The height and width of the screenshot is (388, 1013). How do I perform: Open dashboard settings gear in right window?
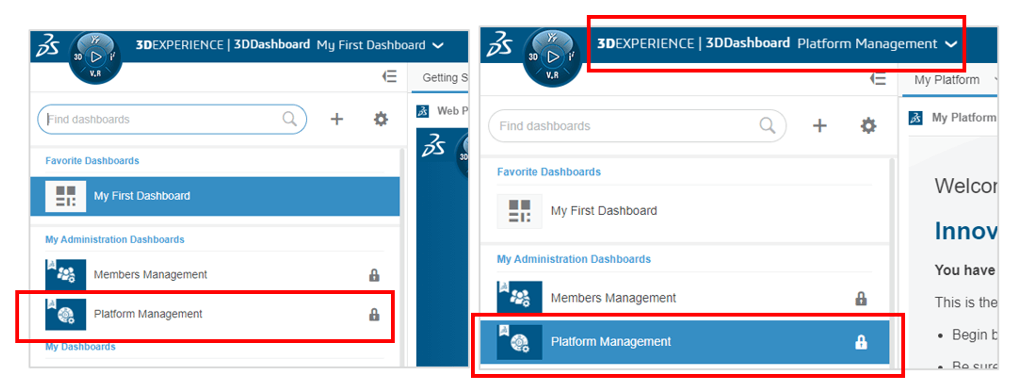click(868, 125)
